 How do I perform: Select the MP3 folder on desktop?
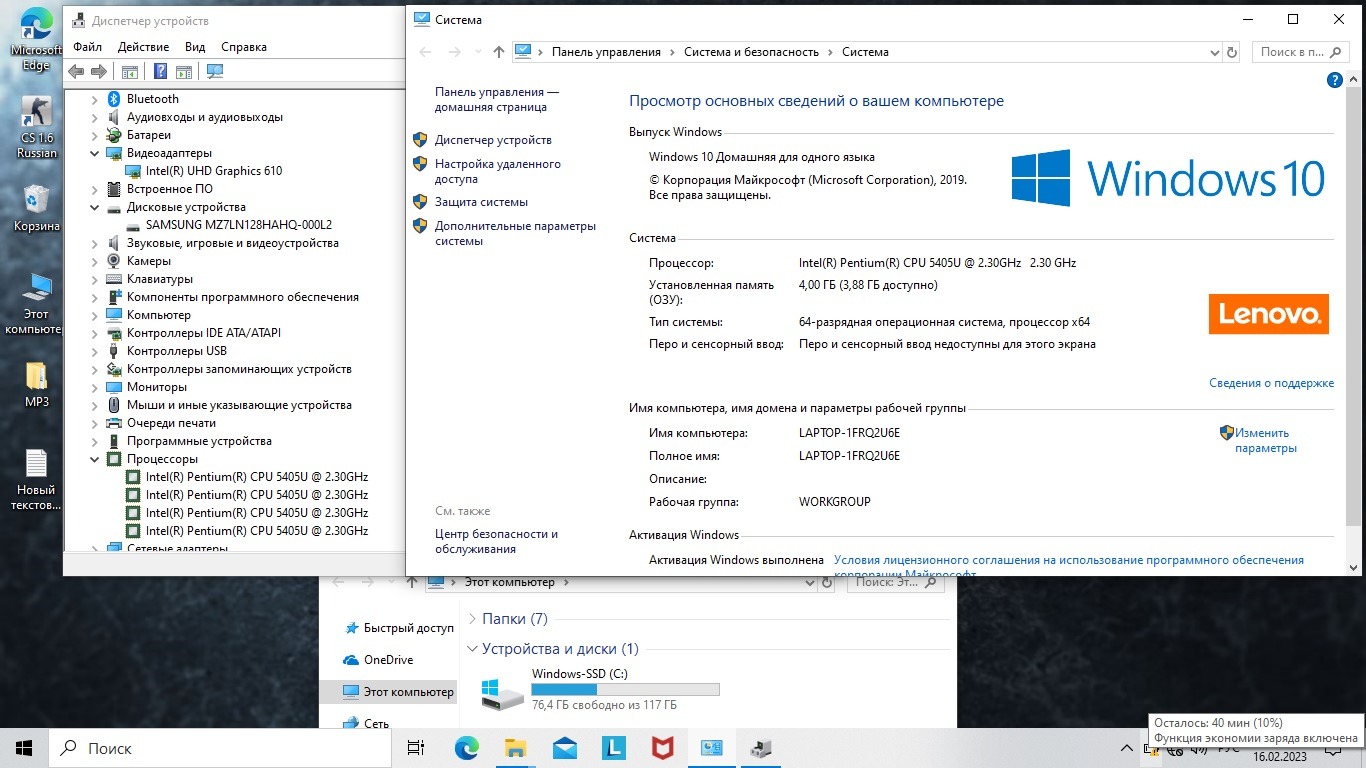[x=36, y=385]
